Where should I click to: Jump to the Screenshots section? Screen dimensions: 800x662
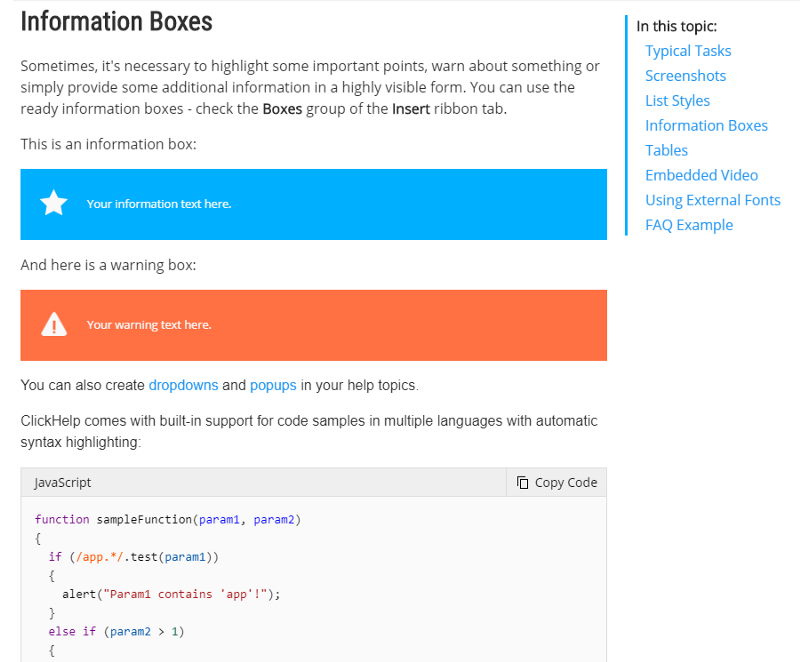pyautogui.click(x=685, y=76)
